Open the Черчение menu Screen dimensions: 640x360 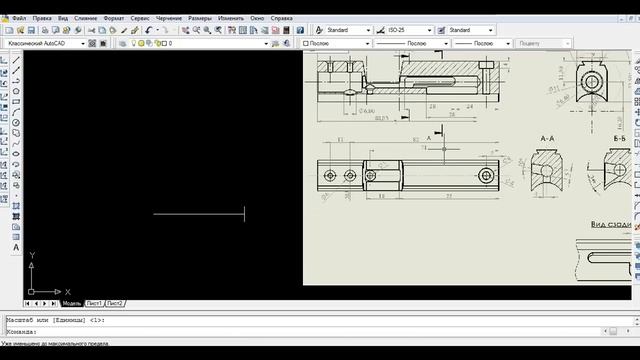point(169,18)
